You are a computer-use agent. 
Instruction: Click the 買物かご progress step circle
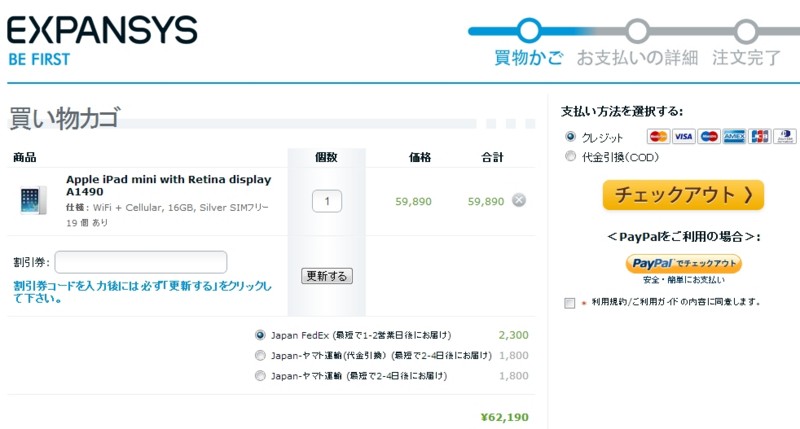pyautogui.click(x=529, y=31)
